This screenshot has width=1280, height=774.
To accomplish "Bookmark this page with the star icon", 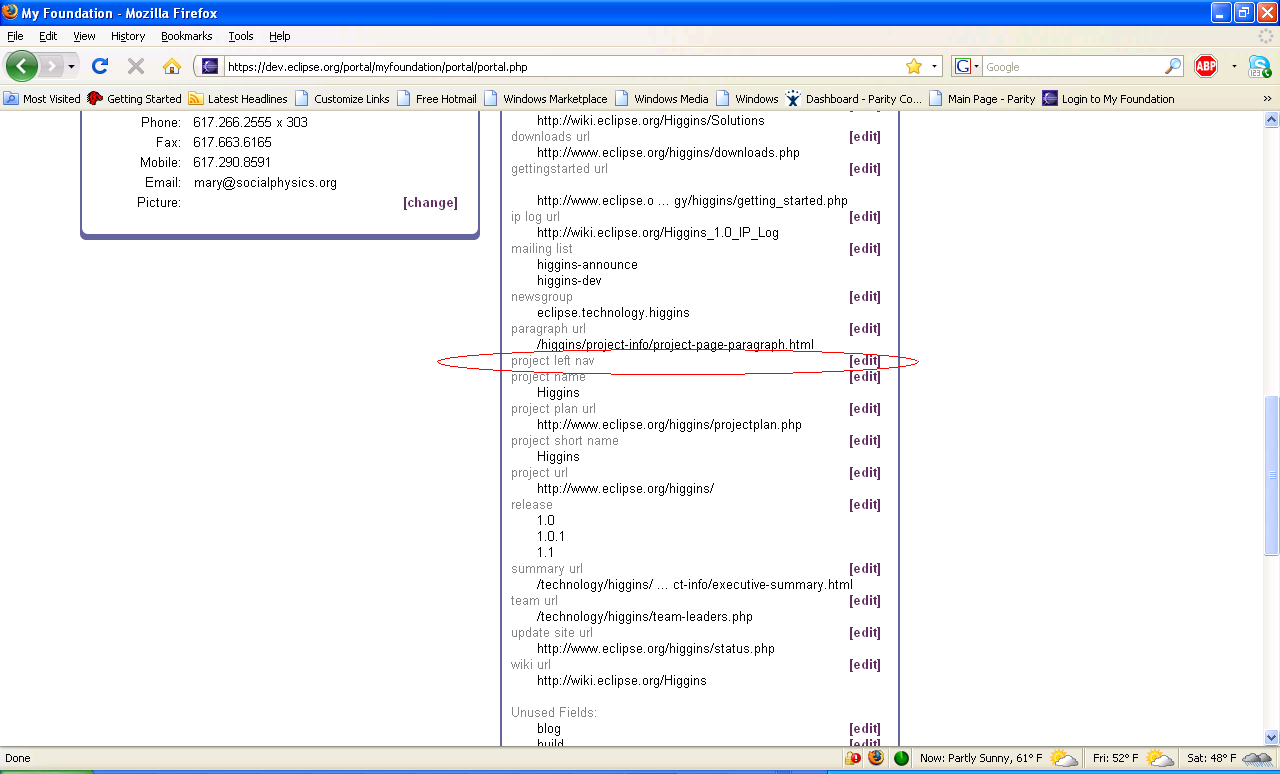I will click(914, 66).
